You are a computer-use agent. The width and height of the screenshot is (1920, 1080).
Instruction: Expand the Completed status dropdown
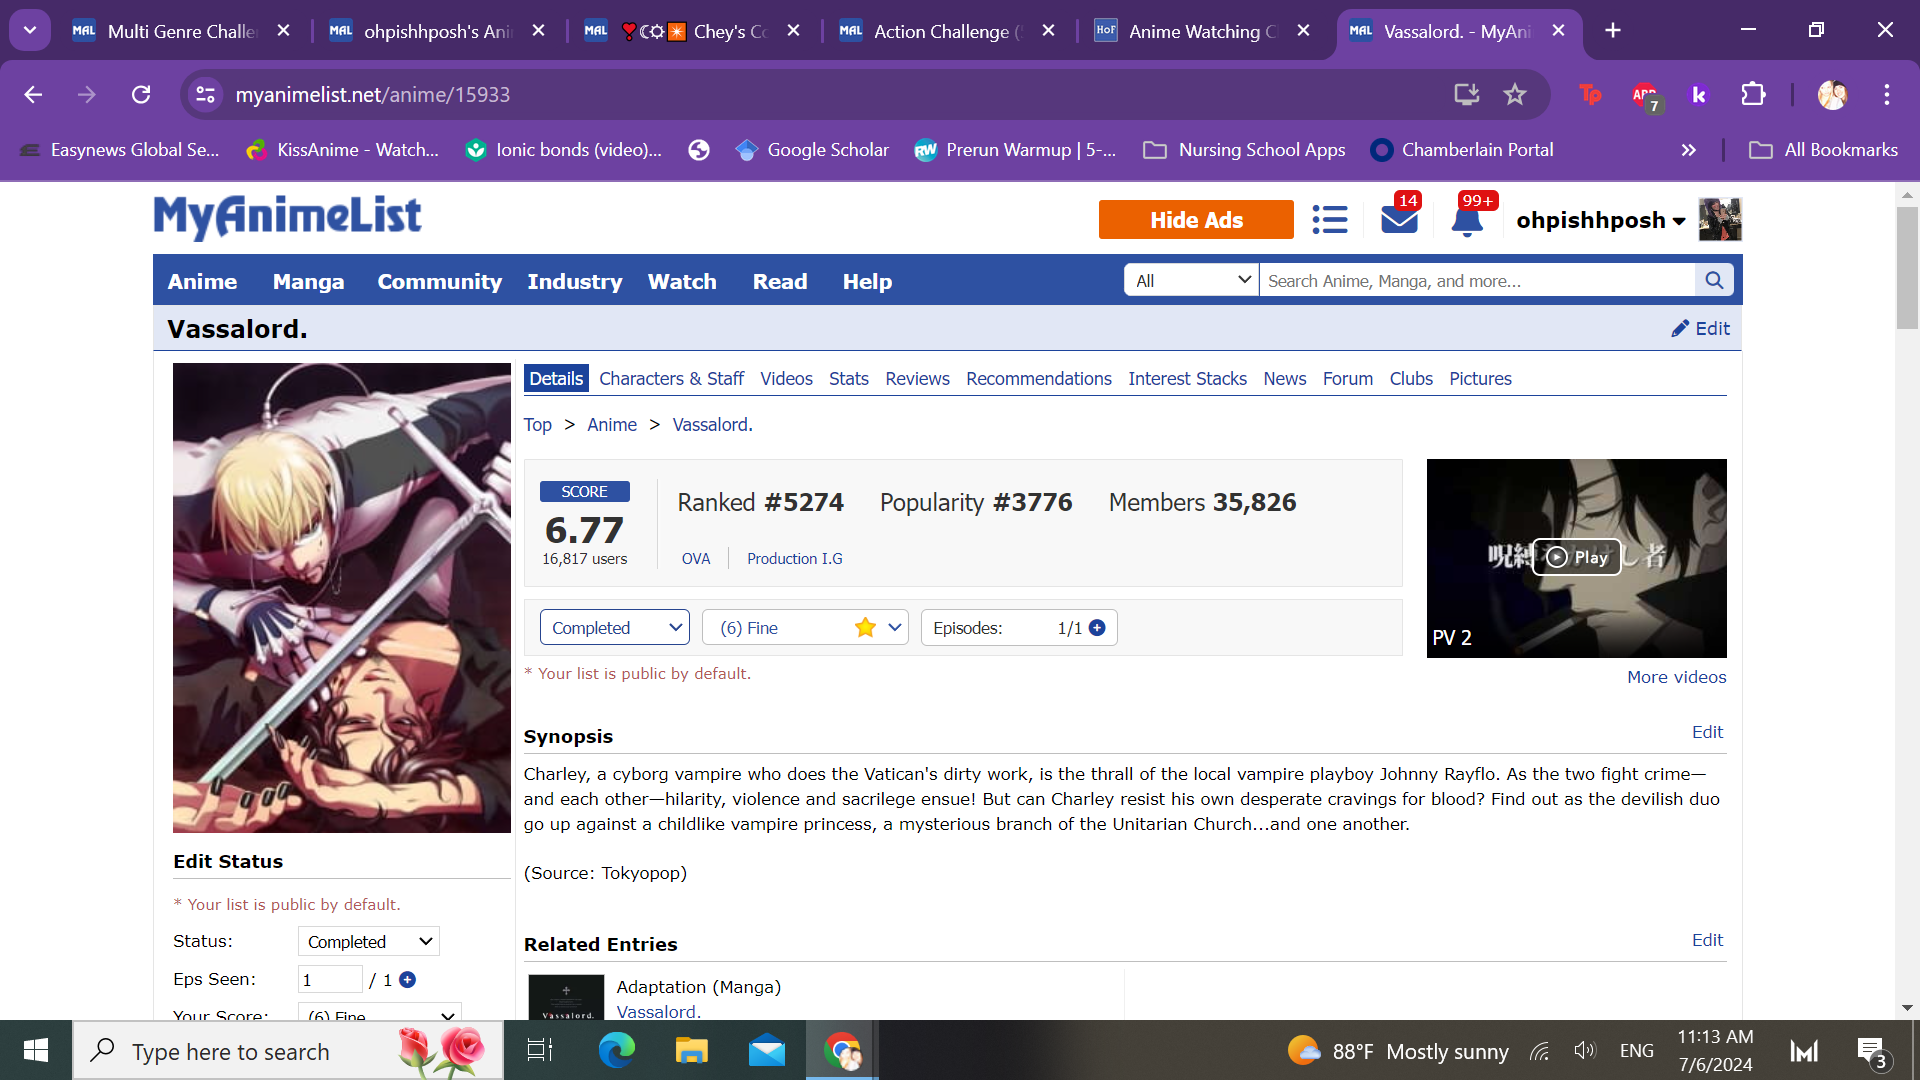[614, 628]
